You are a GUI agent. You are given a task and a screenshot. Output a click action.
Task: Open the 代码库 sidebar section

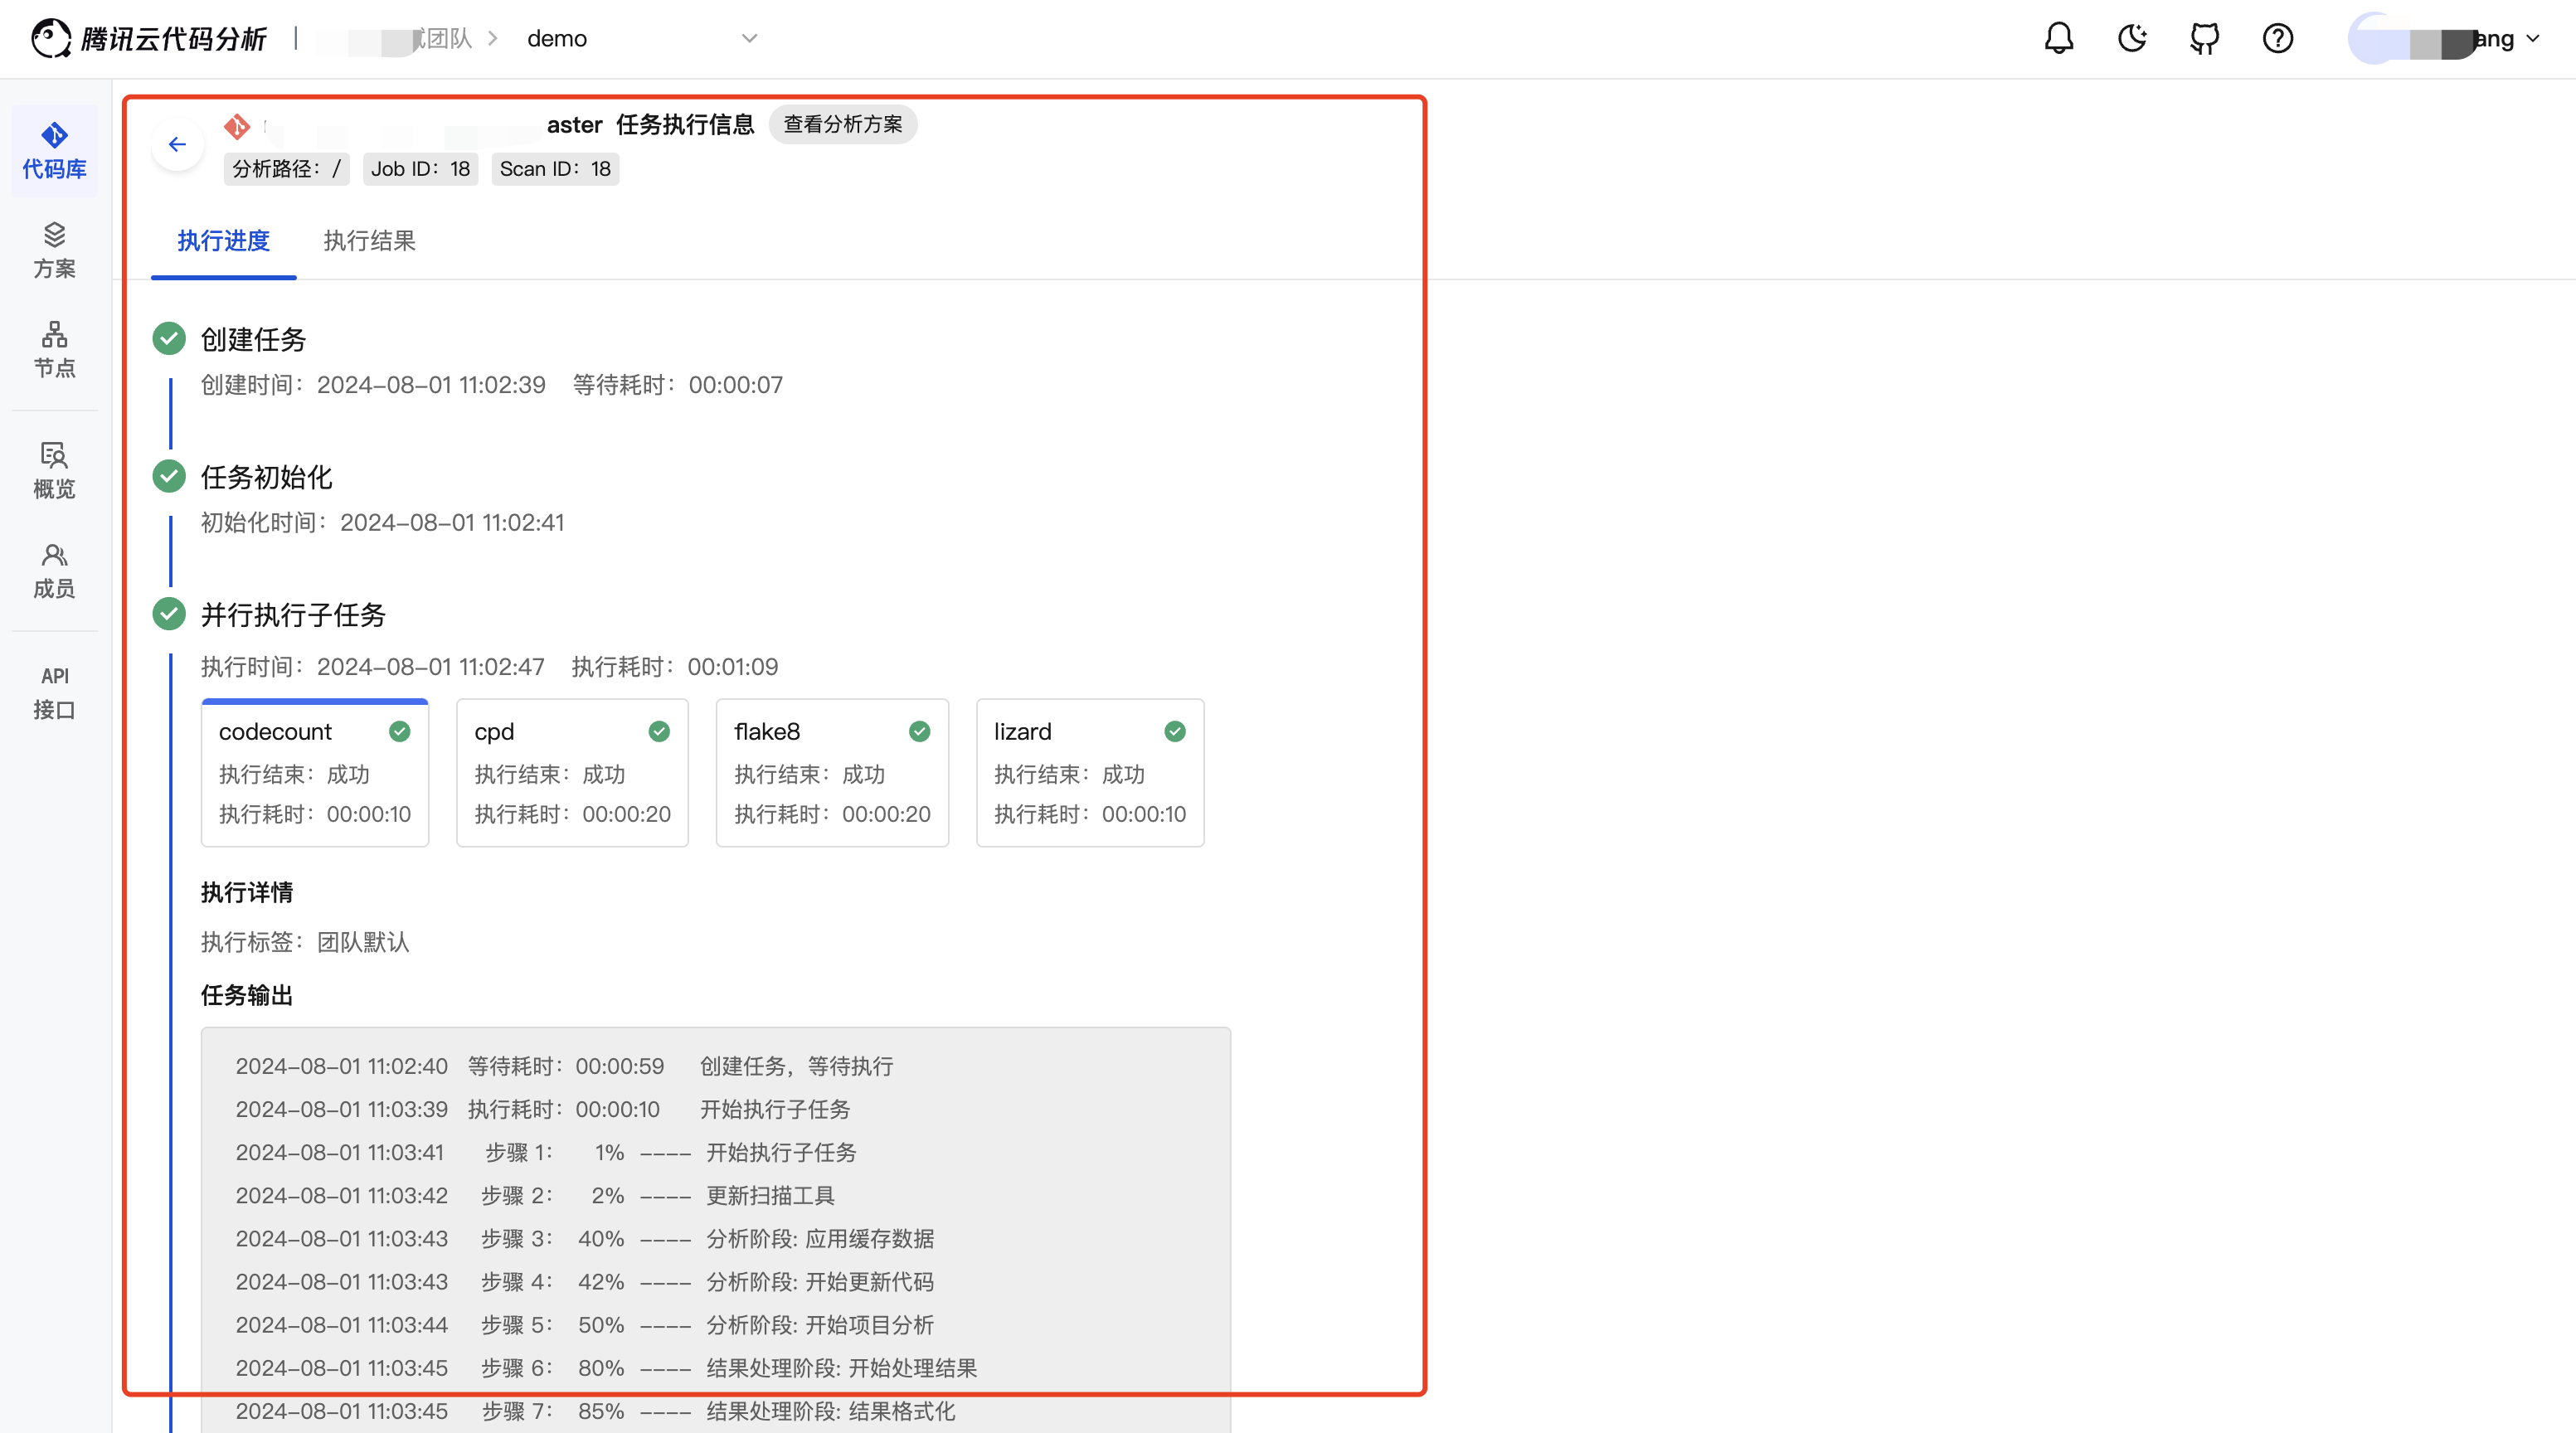pyautogui.click(x=54, y=151)
